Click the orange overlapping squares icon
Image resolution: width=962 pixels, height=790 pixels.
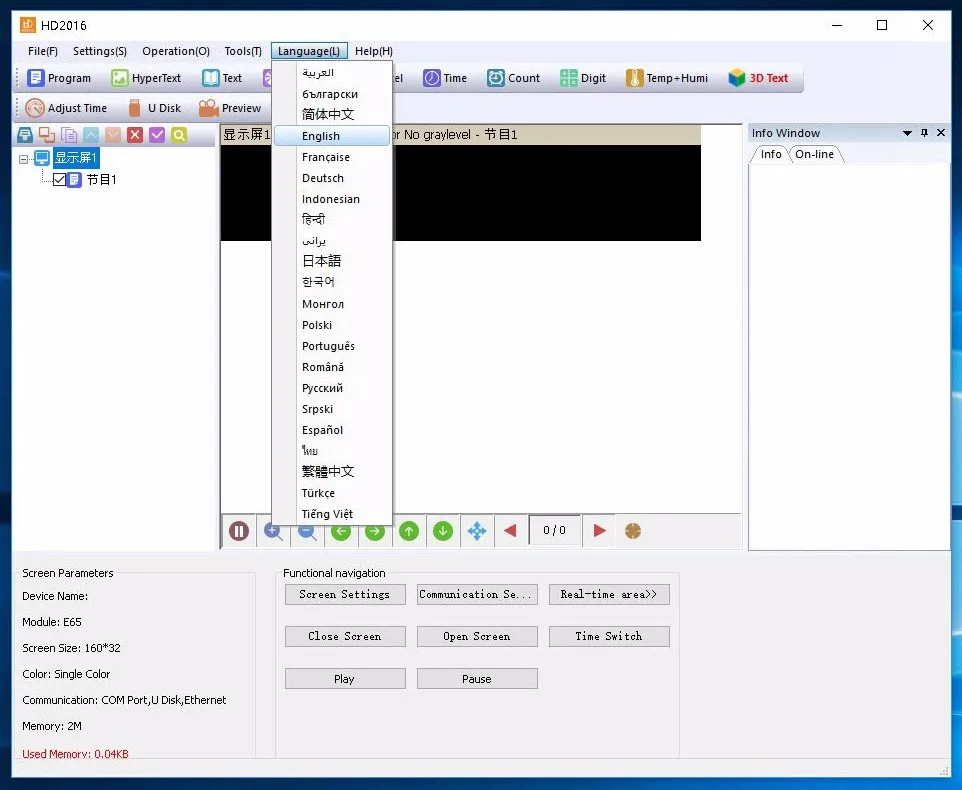tap(47, 135)
